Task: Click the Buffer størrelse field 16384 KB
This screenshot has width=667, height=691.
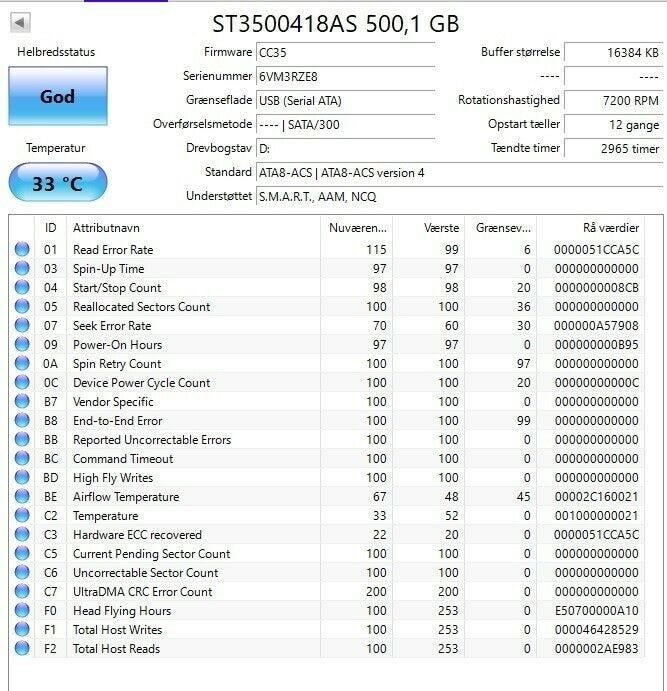Action: pos(614,52)
